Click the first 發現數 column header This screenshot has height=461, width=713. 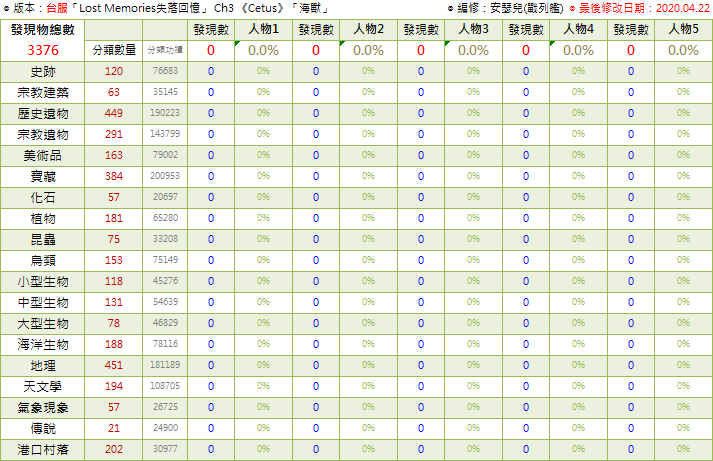pyautogui.click(x=211, y=30)
